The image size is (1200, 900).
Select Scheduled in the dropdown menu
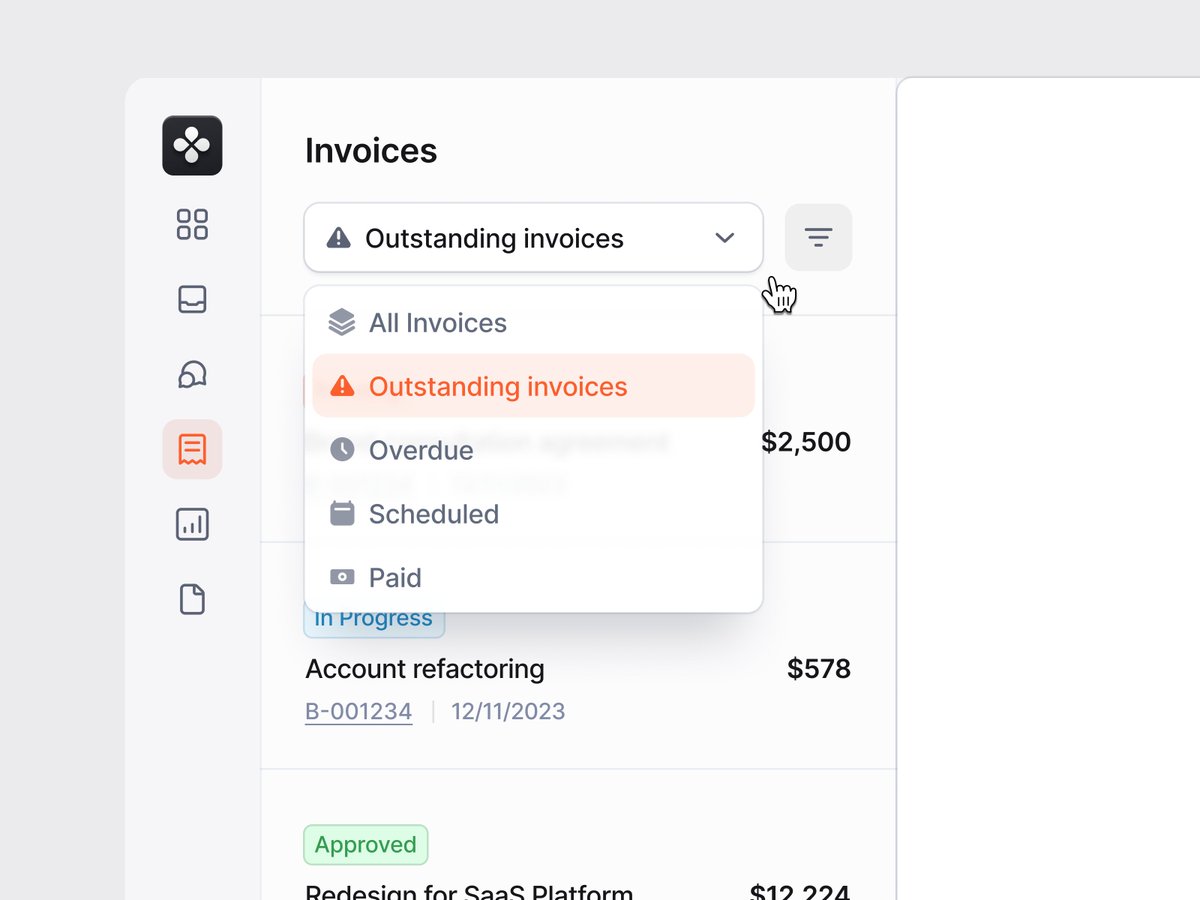533,514
